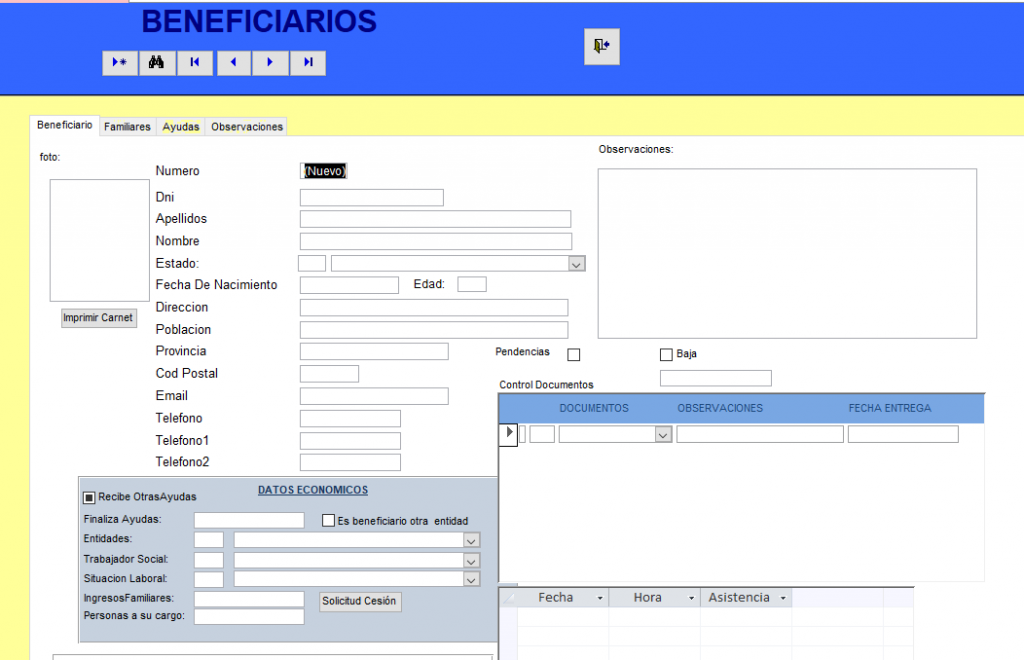Go to first record arrow icon
1024x660 pixels.
tap(194, 63)
